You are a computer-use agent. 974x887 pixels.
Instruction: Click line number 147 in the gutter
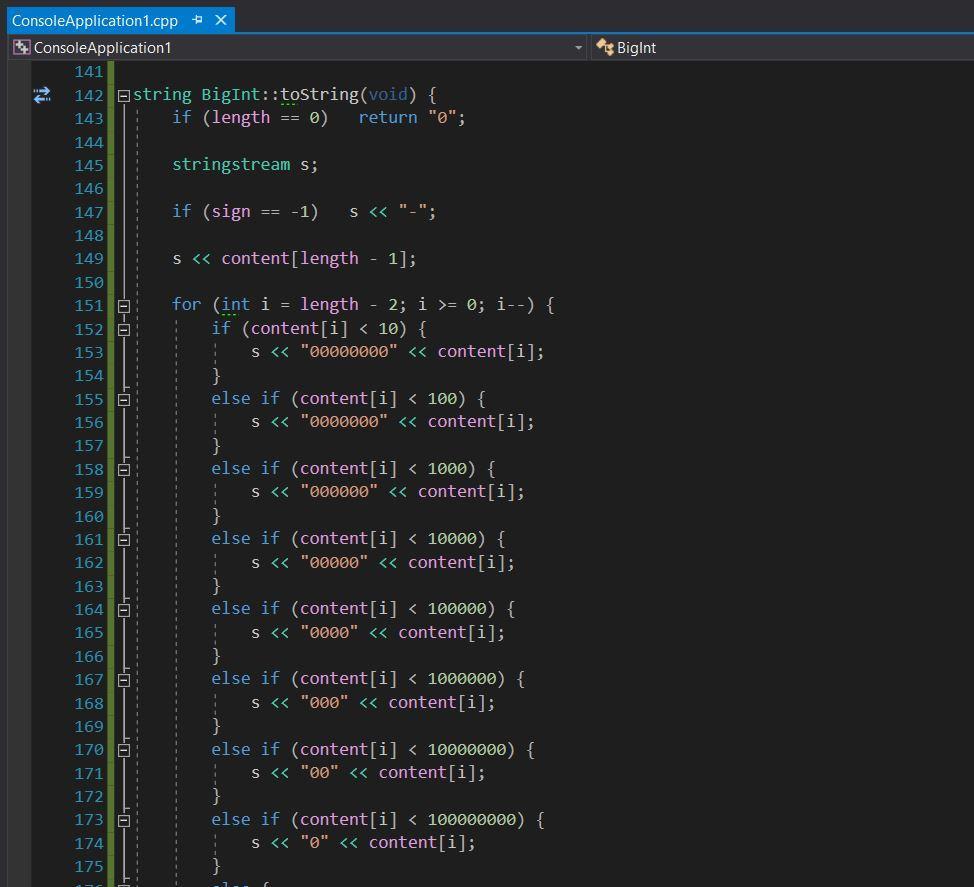[88, 211]
